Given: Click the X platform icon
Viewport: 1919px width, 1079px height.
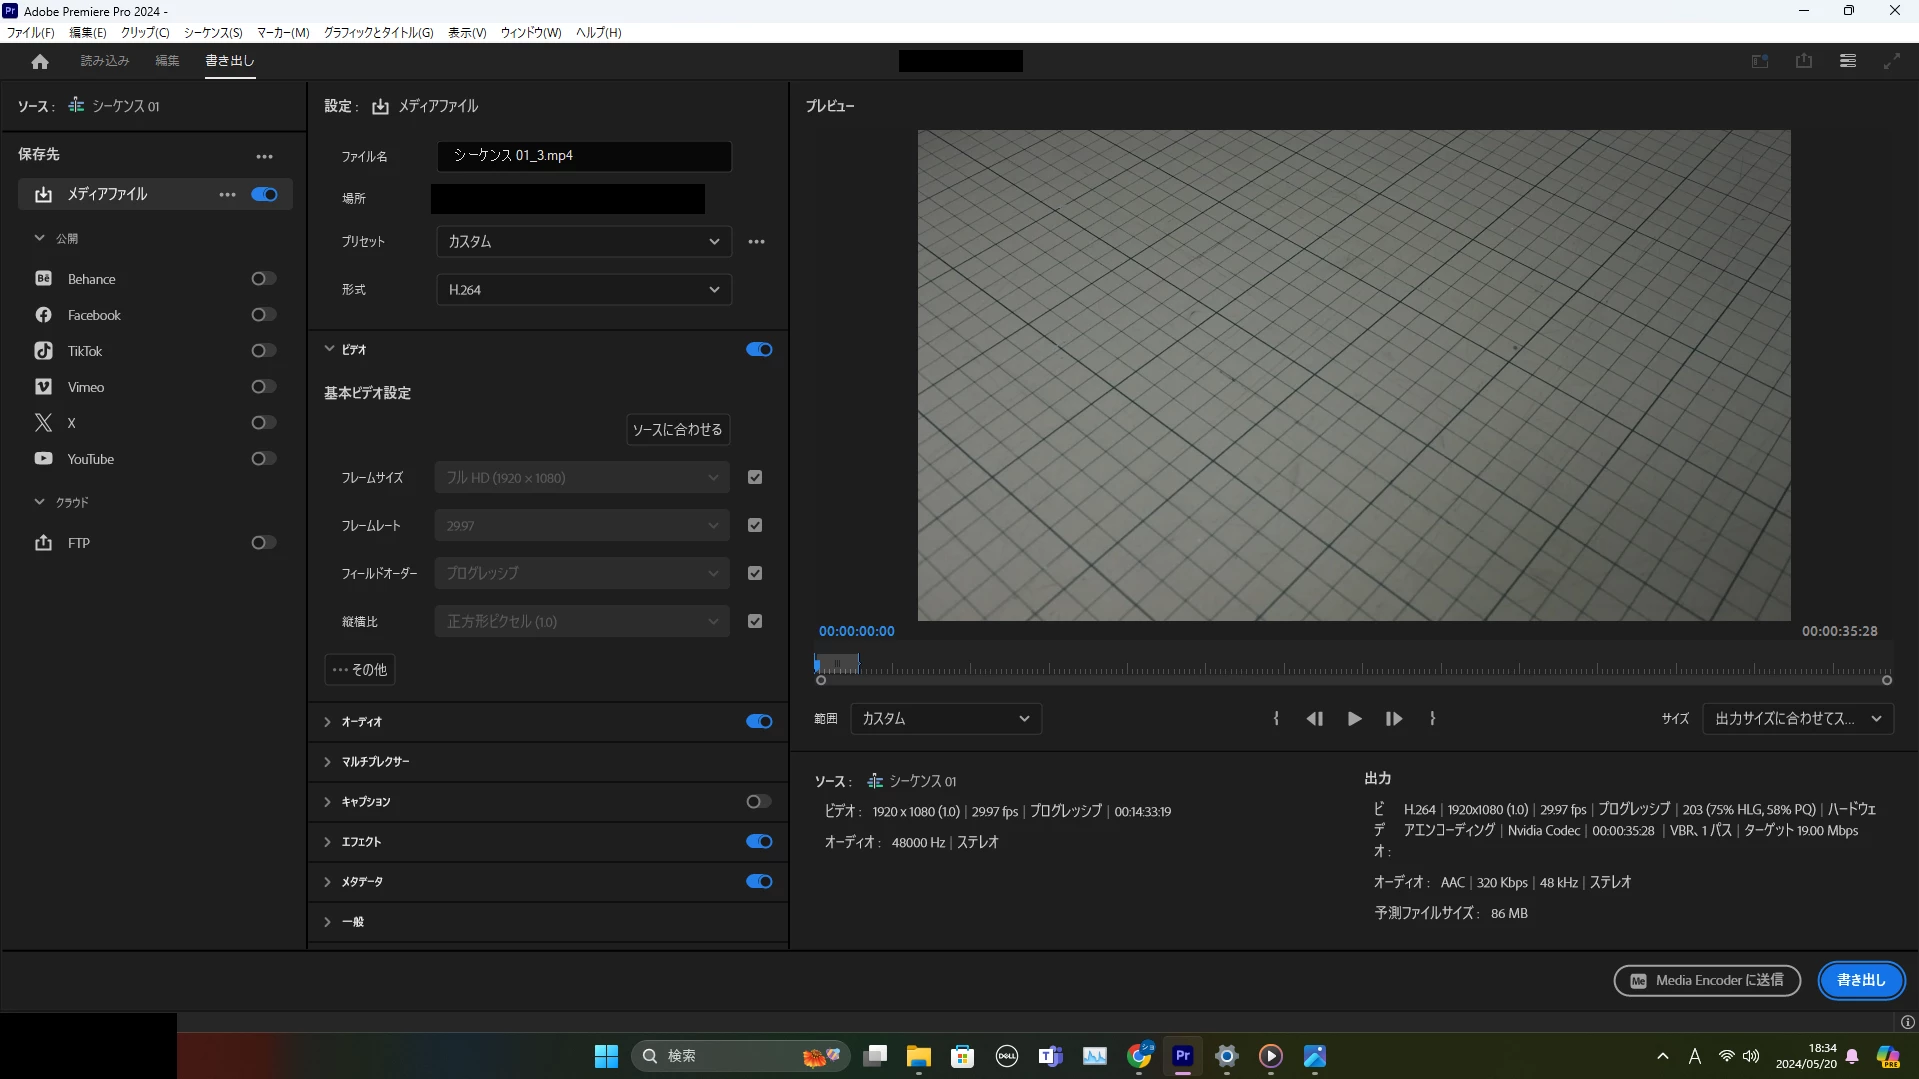Looking at the screenshot, I should [44, 423].
